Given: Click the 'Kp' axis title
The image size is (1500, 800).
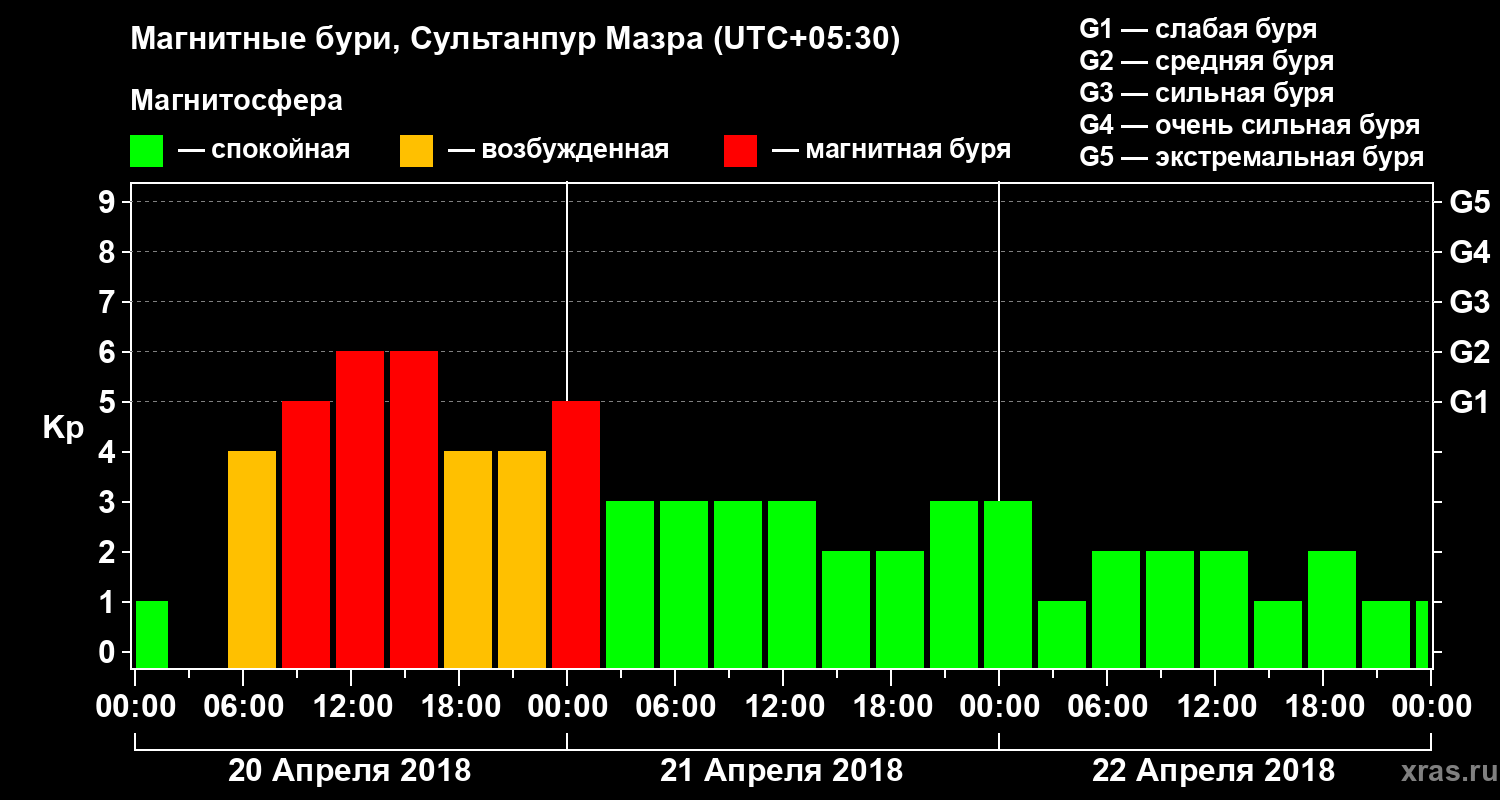Looking at the screenshot, I should tap(63, 428).
